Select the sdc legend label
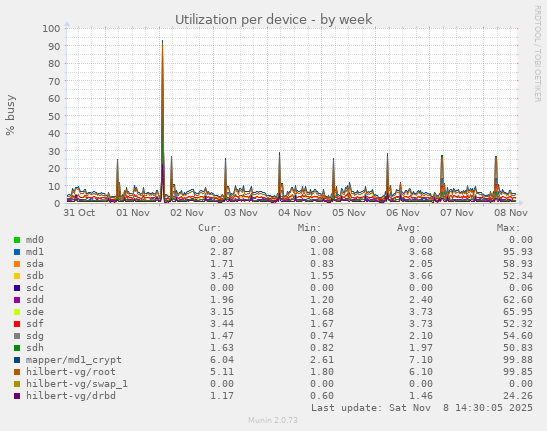The image size is (547, 431). pos(35,288)
